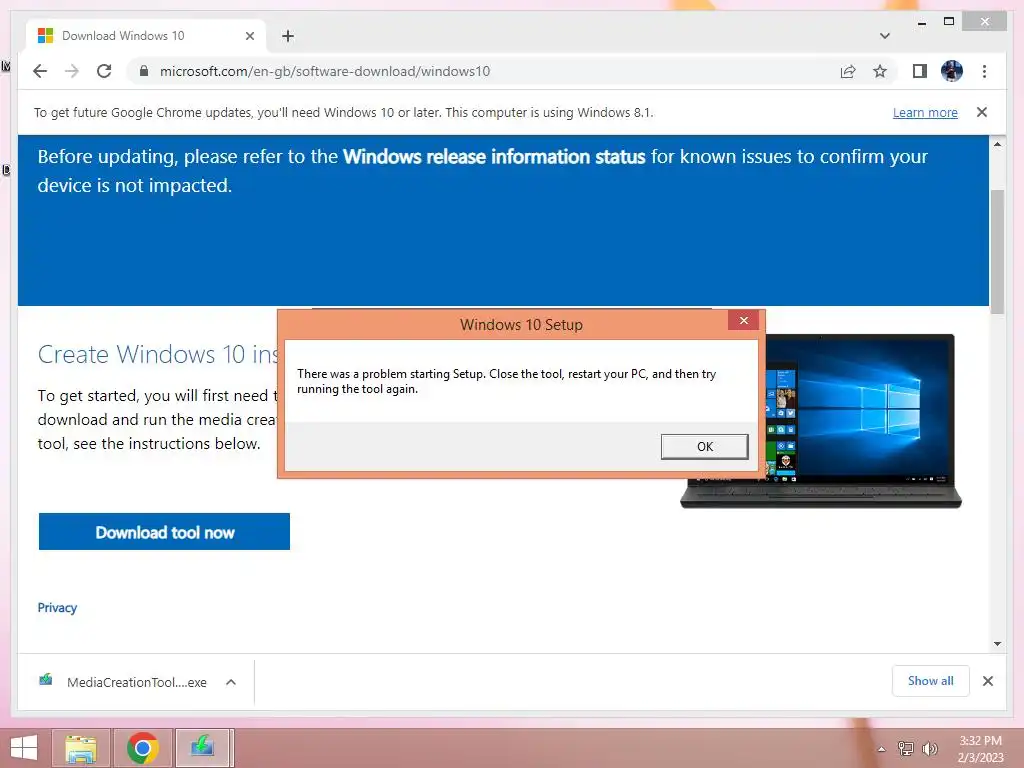Click the address bar URL

(325, 71)
